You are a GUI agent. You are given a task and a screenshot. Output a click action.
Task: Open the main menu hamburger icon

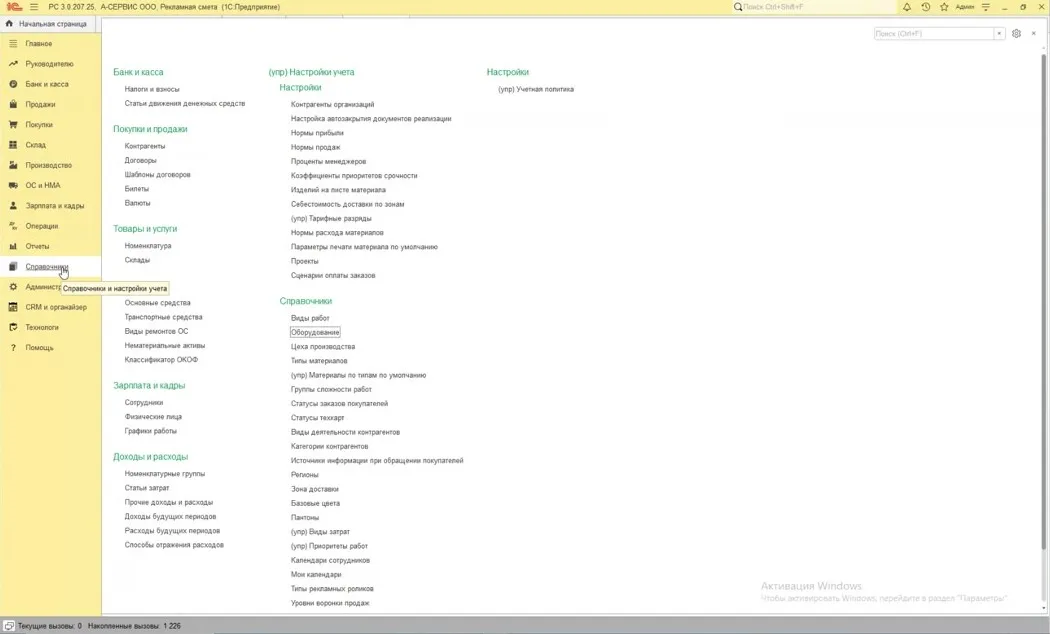point(33,7)
